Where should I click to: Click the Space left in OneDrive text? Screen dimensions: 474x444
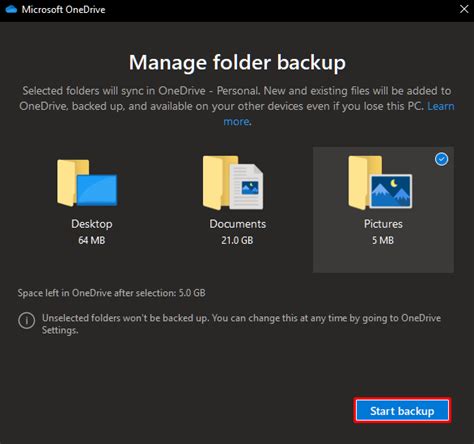click(111, 293)
